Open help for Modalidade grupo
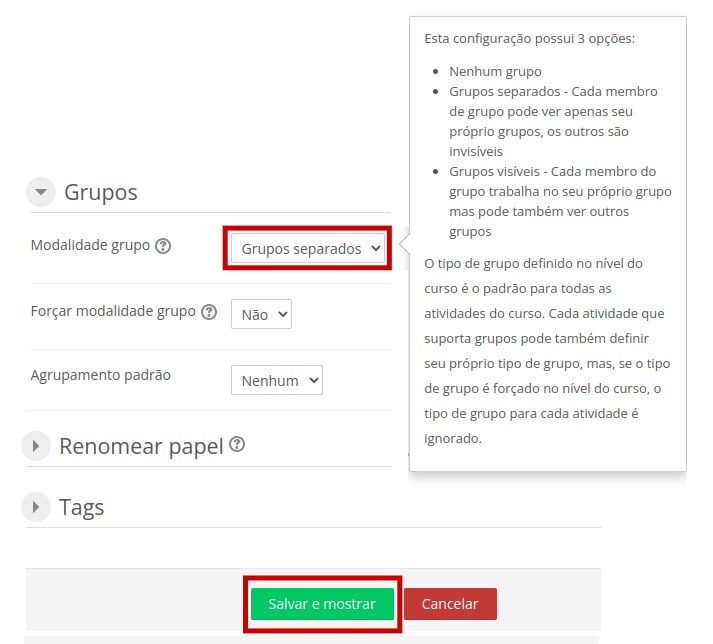The width and height of the screenshot is (713, 644). (x=163, y=246)
